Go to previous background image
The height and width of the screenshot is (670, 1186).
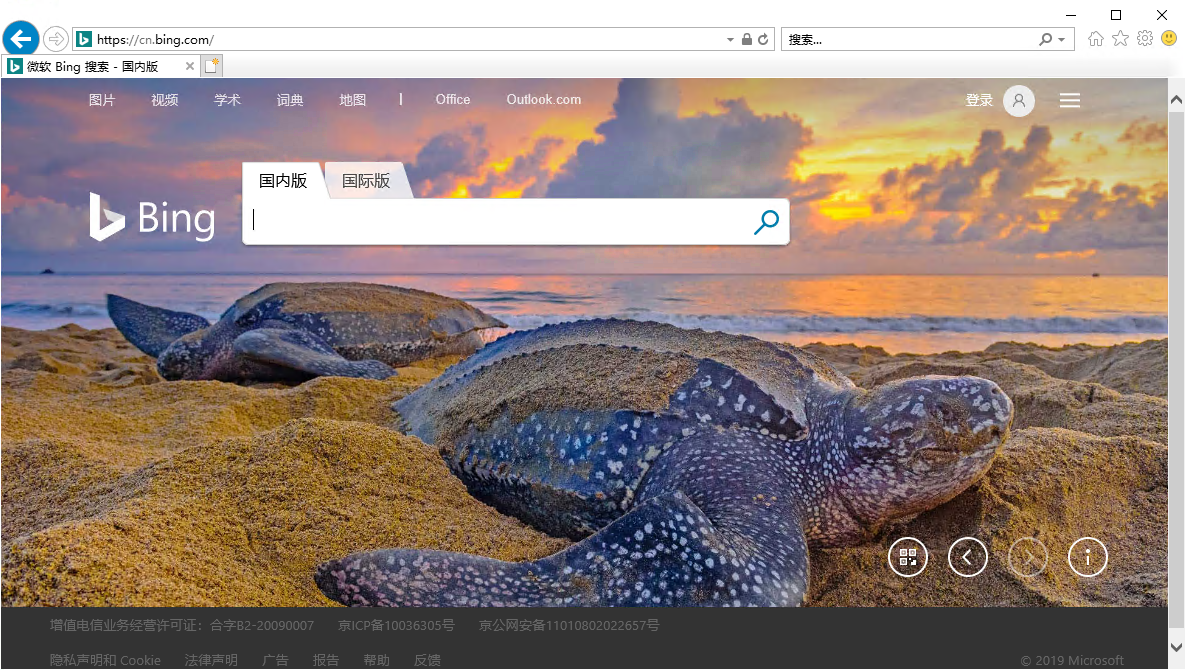pyautogui.click(x=967, y=557)
